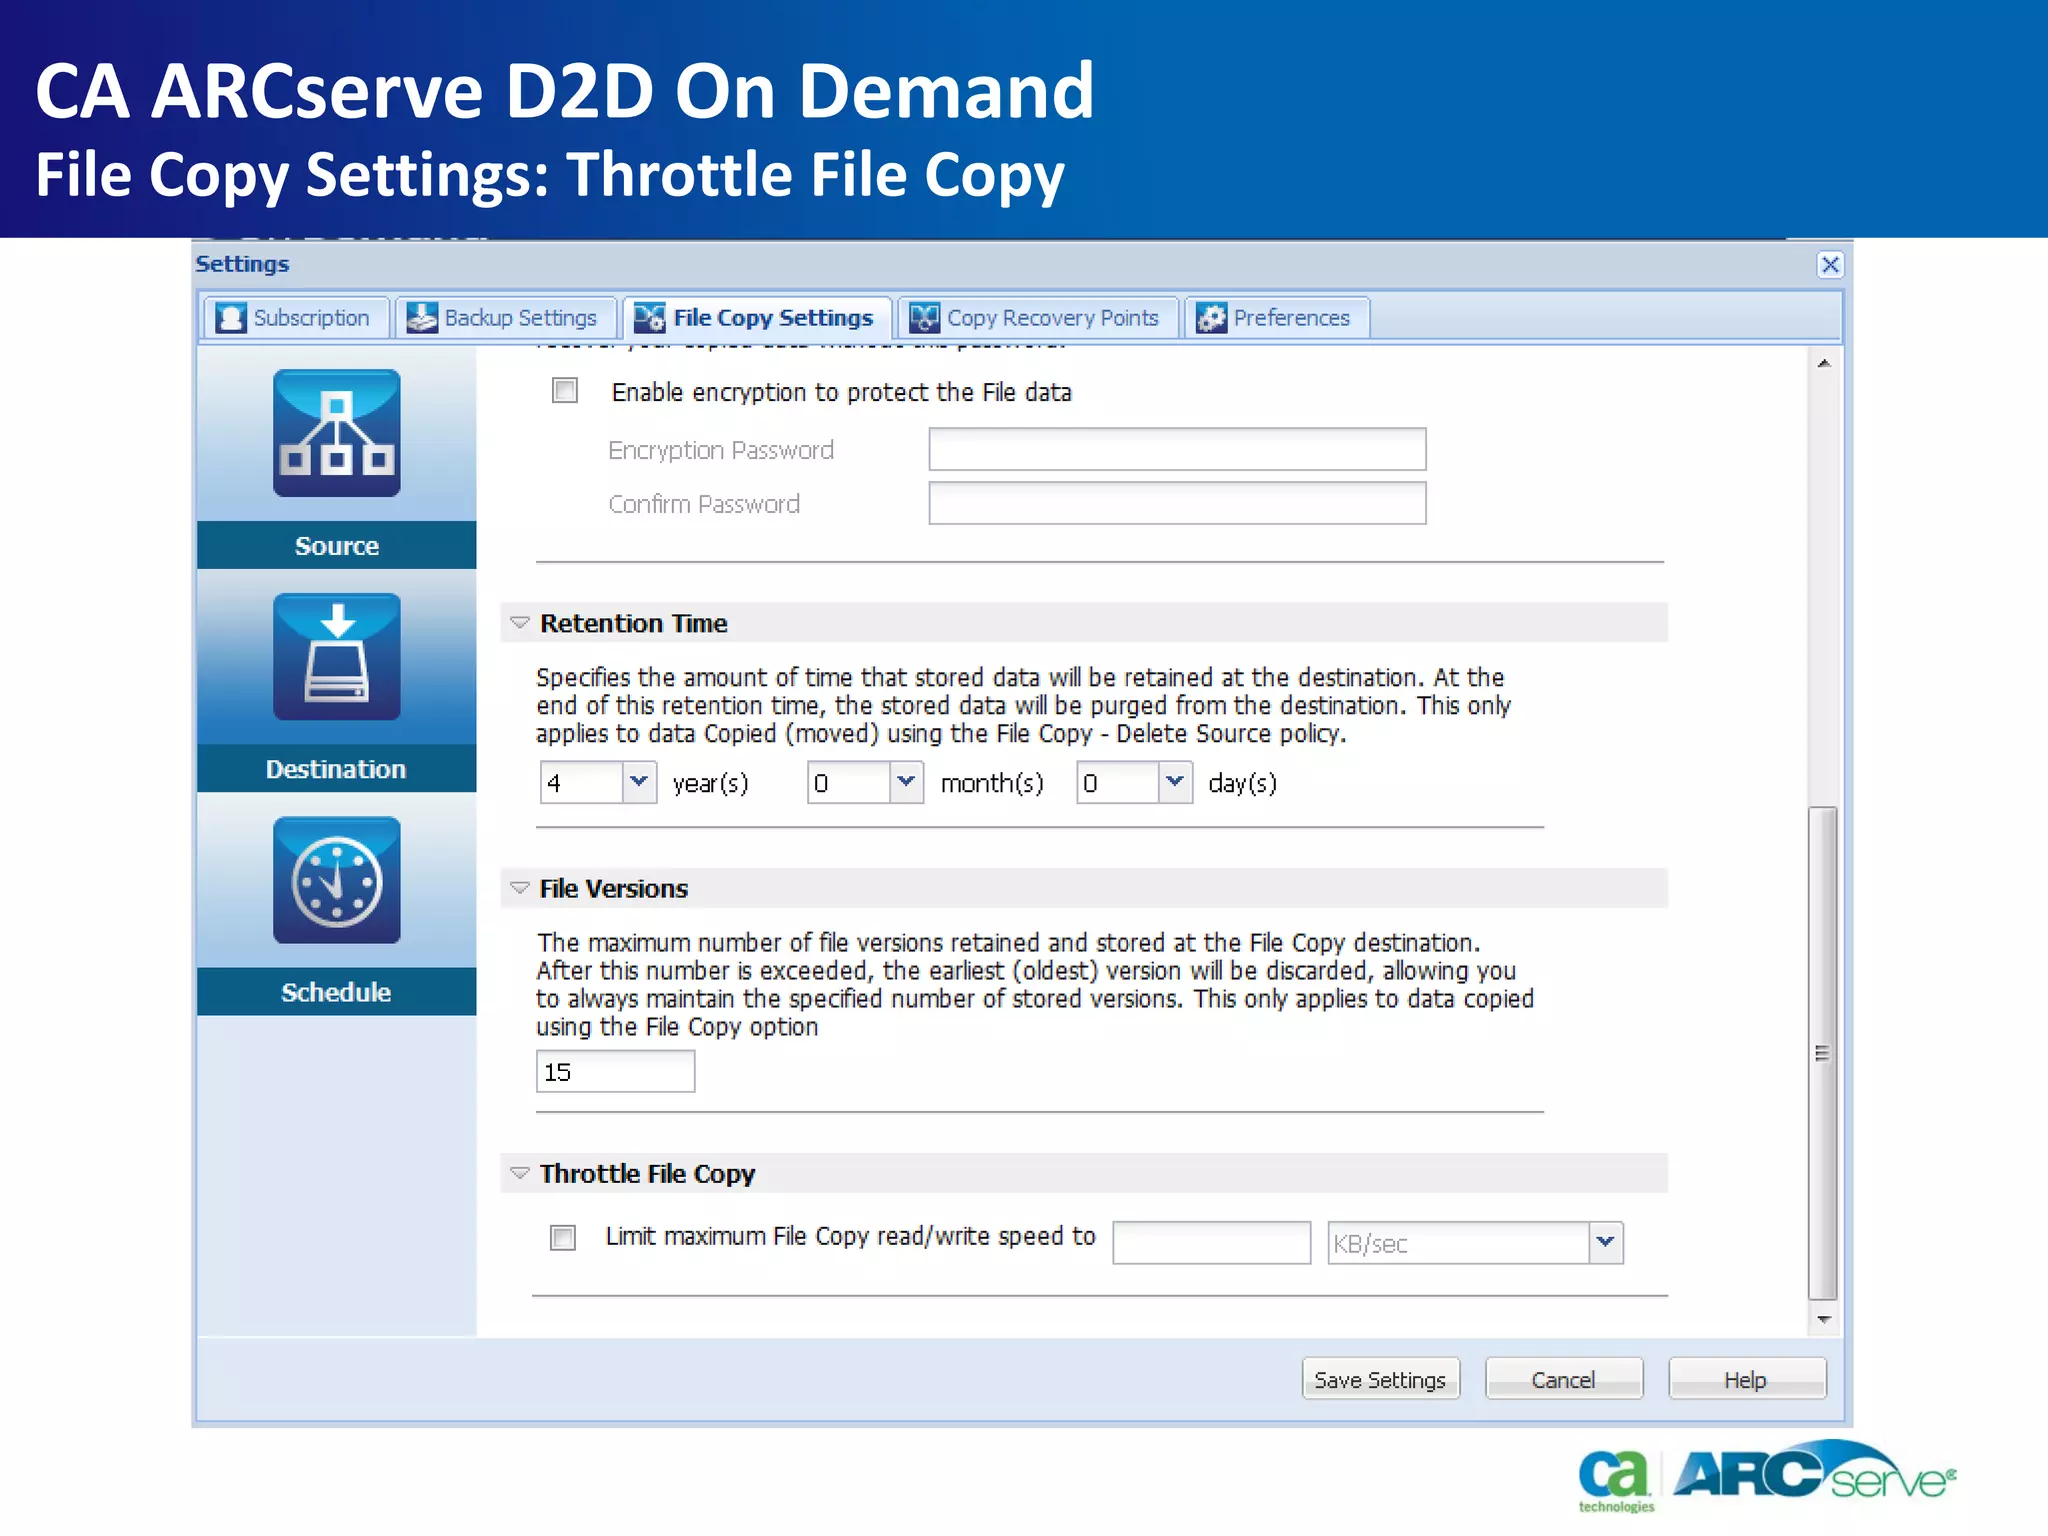The image size is (2048, 1536).
Task: Open the Source settings icon
Action: (337, 433)
